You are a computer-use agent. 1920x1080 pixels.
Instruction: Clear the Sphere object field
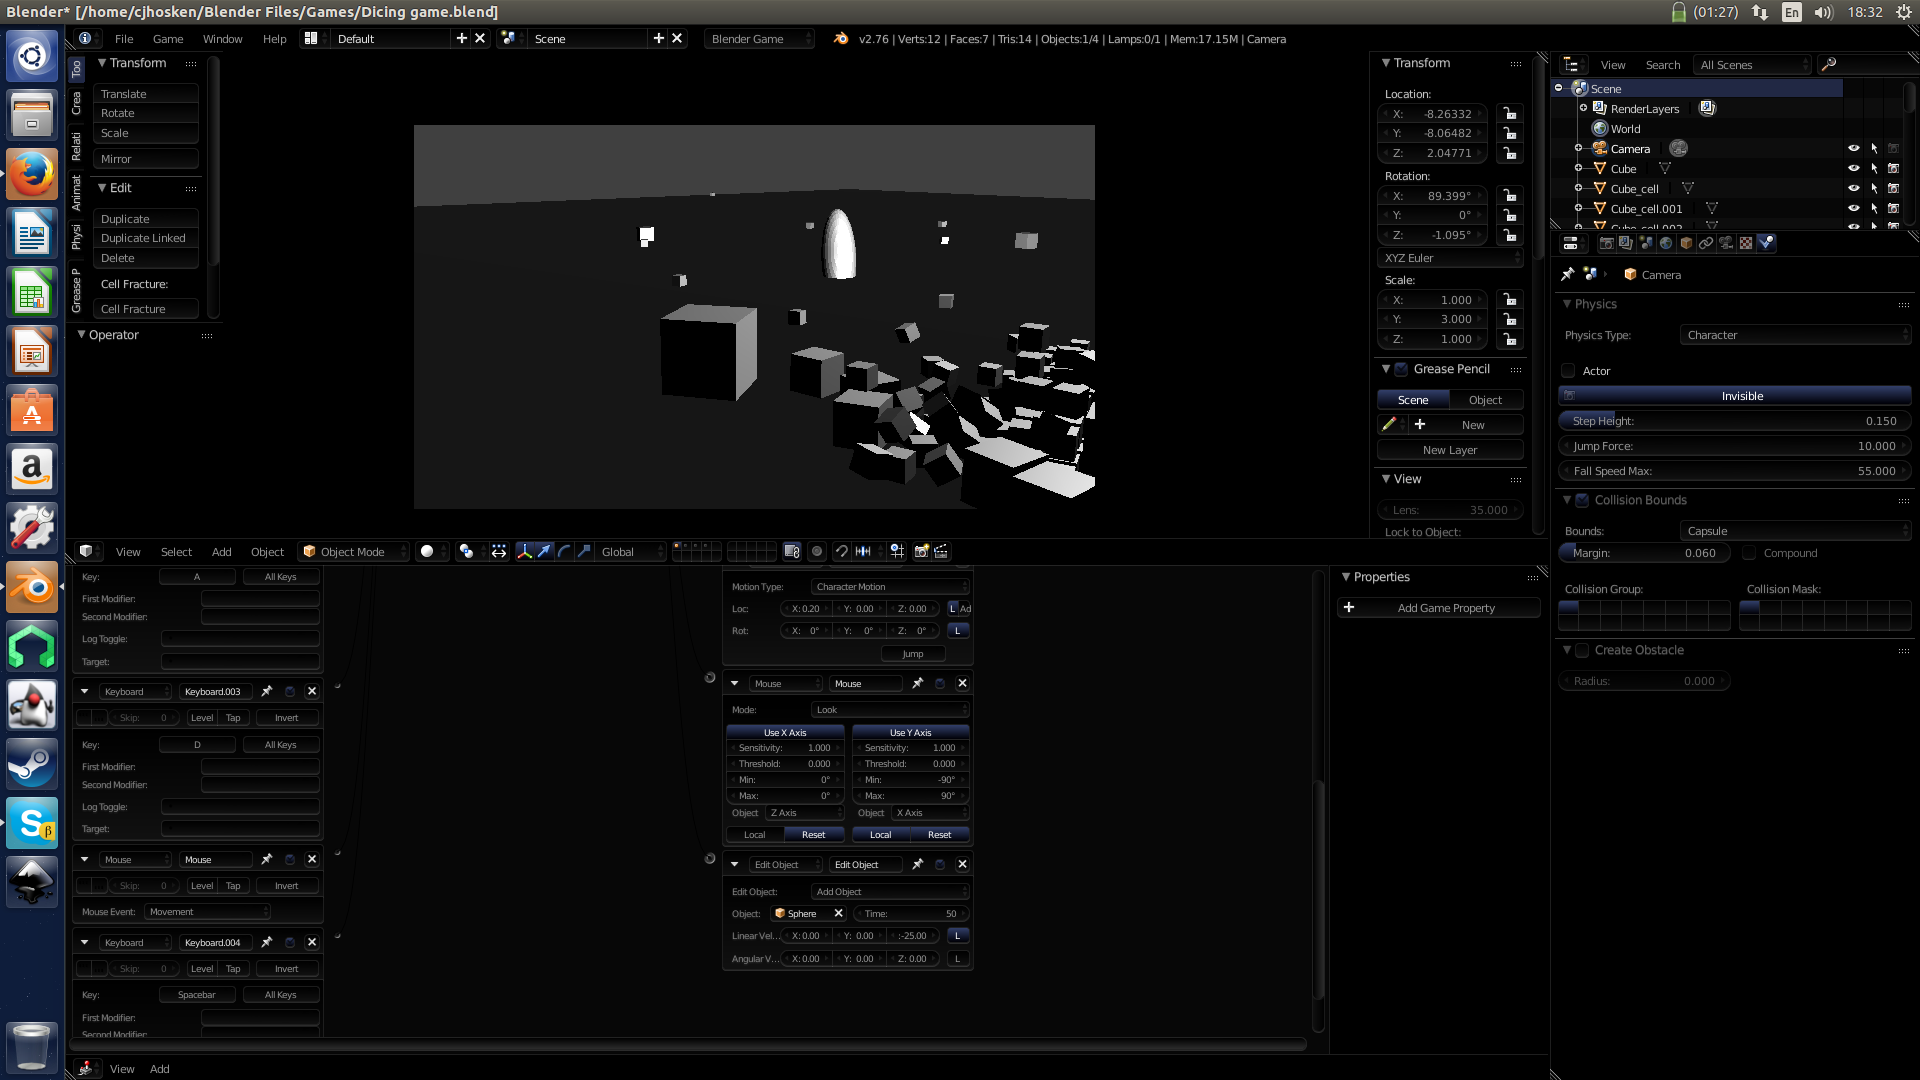point(838,913)
